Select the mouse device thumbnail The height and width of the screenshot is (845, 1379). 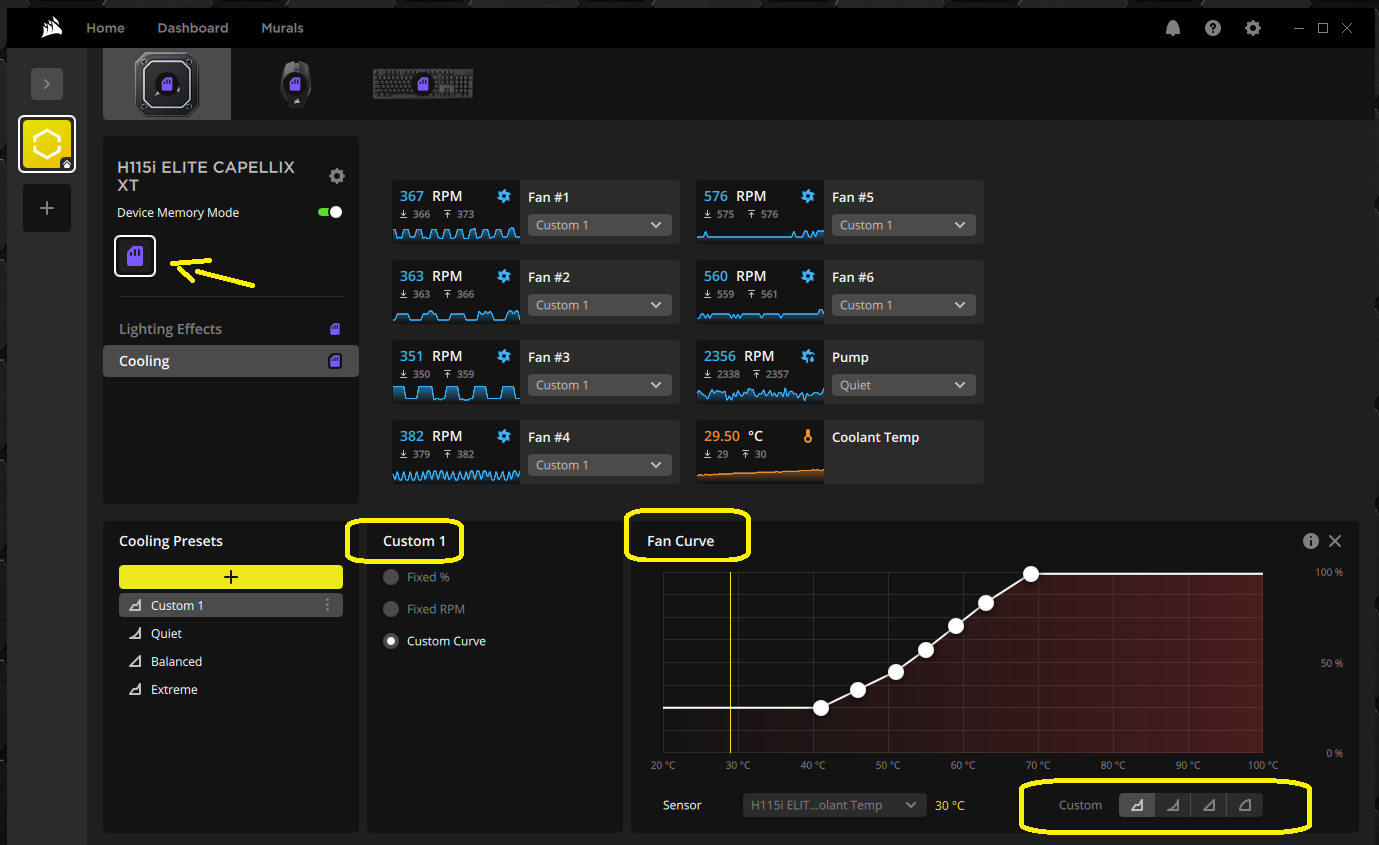295,83
